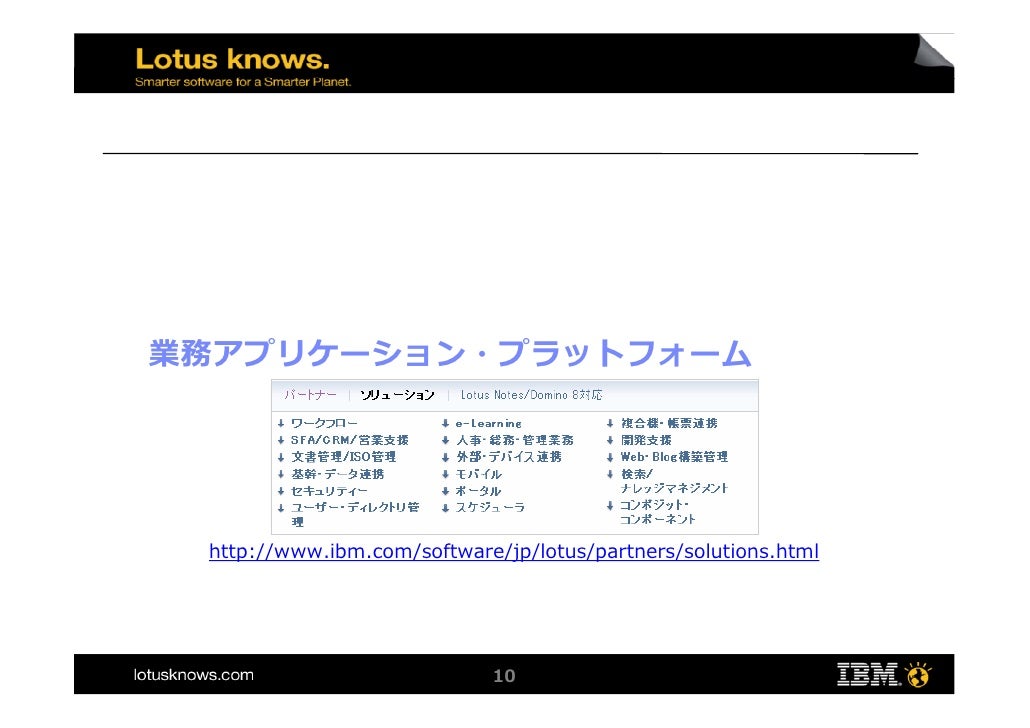Select the ソリューション tab
The width and height of the screenshot is (1030, 728).
tap(397, 395)
